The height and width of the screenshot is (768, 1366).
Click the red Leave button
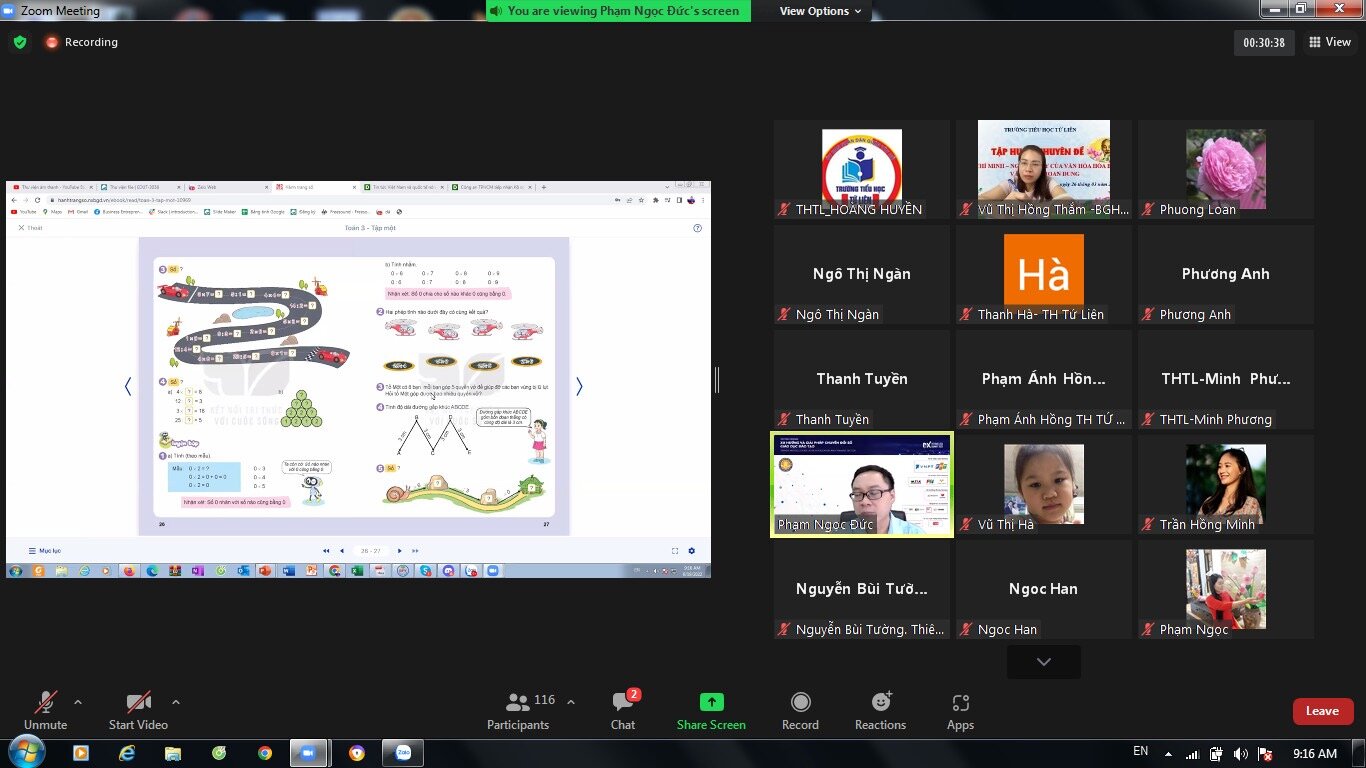coord(1322,710)
